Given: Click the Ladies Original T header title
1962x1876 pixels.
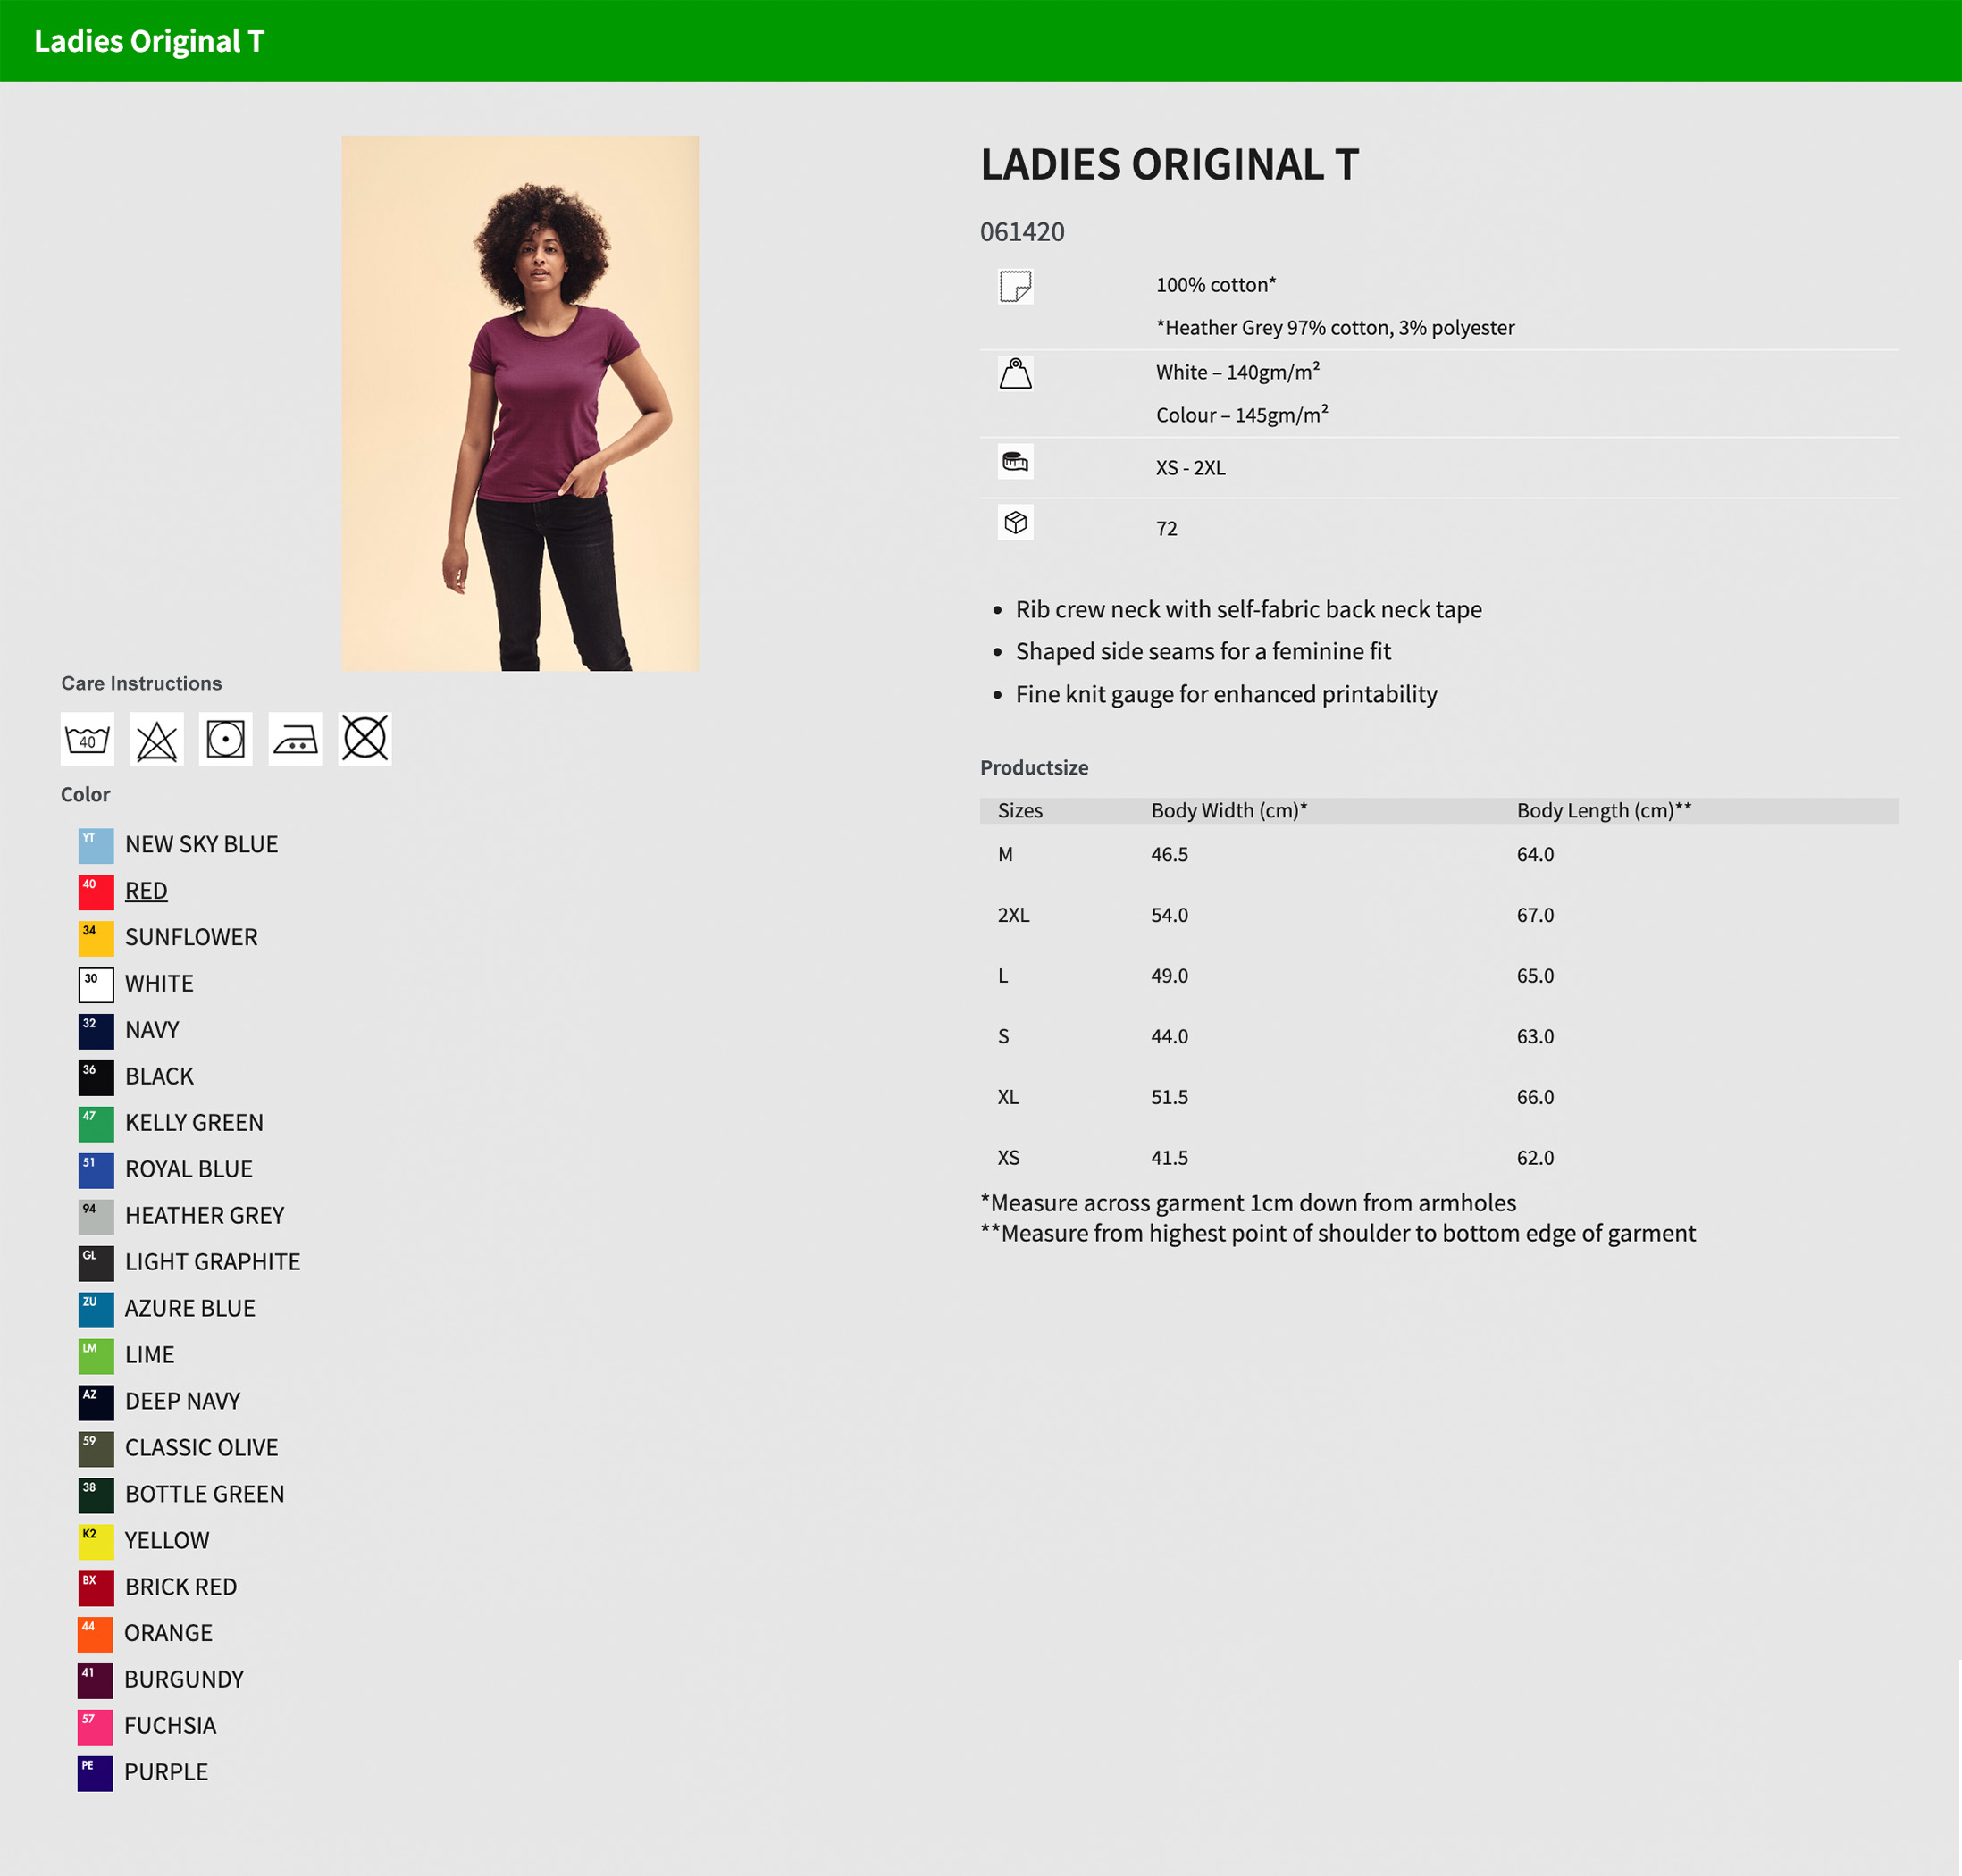Looking at the screenshot, I should (149, 41).
